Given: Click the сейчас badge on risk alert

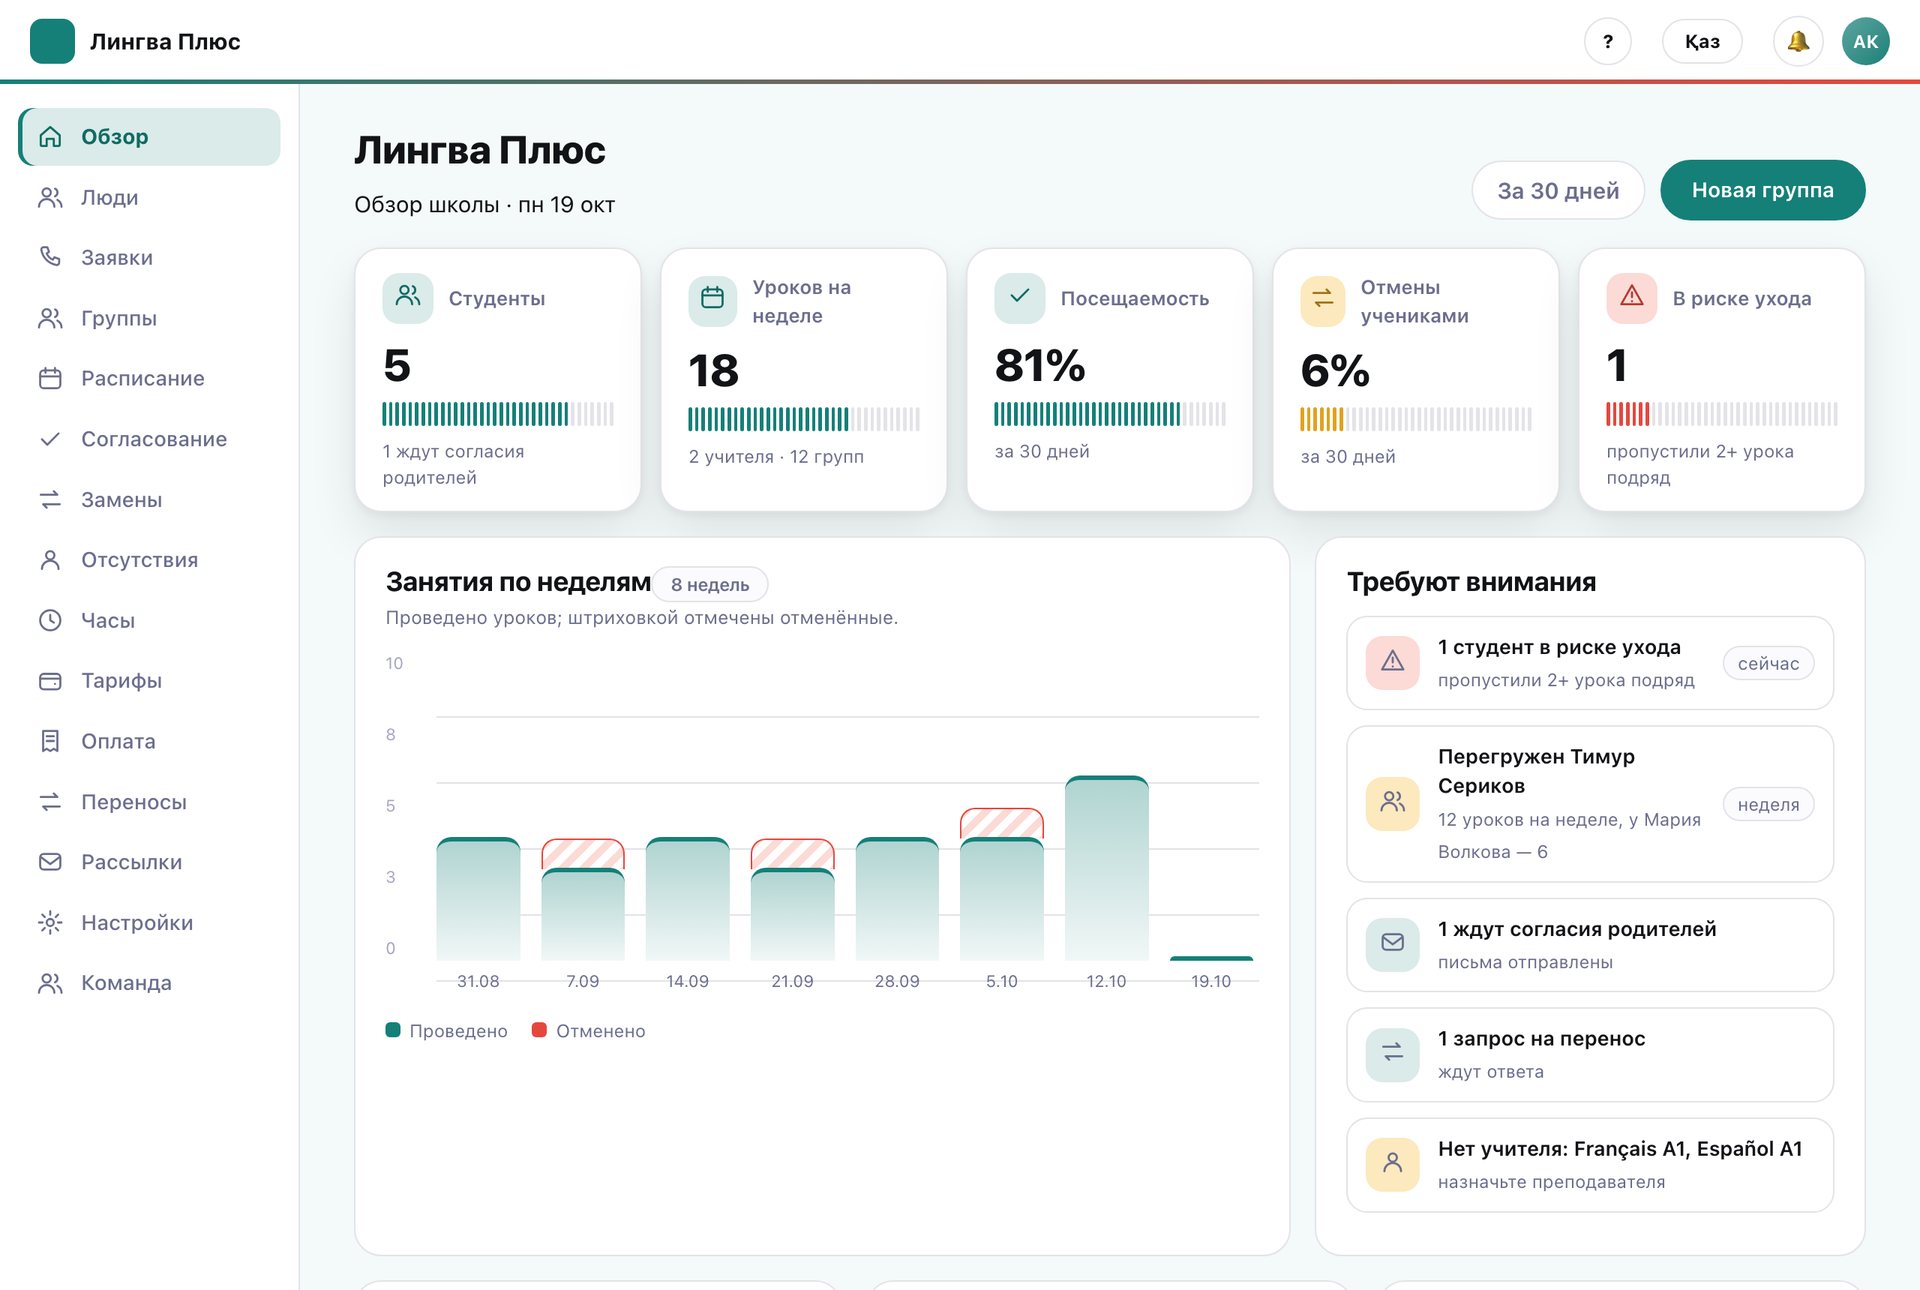Looking at the screenshot, I should click(1768, 663).
